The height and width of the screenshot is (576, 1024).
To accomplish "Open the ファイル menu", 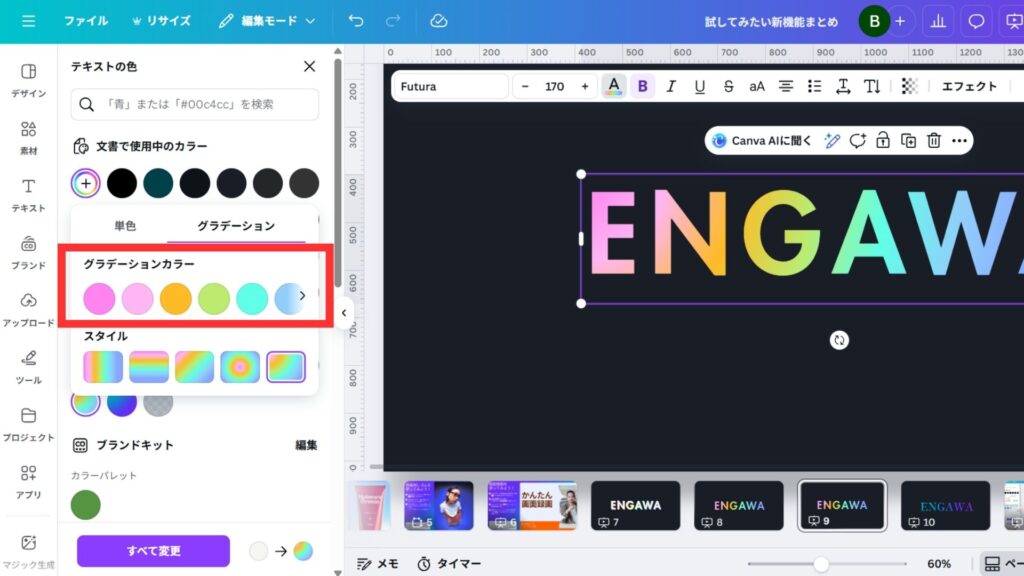I will pyautogui.click(x=86, y=21).
